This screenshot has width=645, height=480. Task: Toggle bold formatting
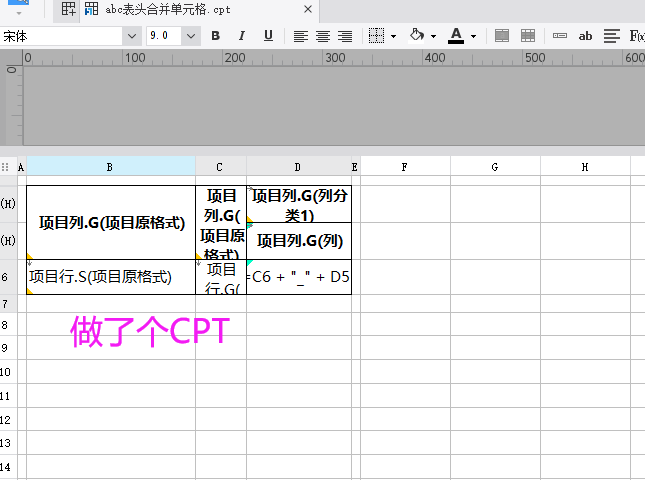[x=215, y=36]
